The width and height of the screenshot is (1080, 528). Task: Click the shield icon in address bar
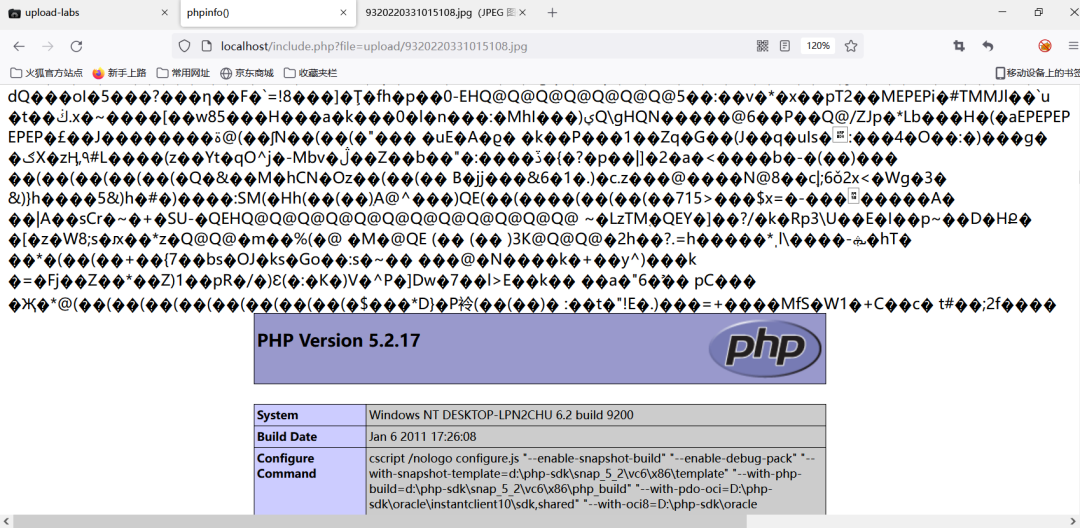(x=183, y=46)
